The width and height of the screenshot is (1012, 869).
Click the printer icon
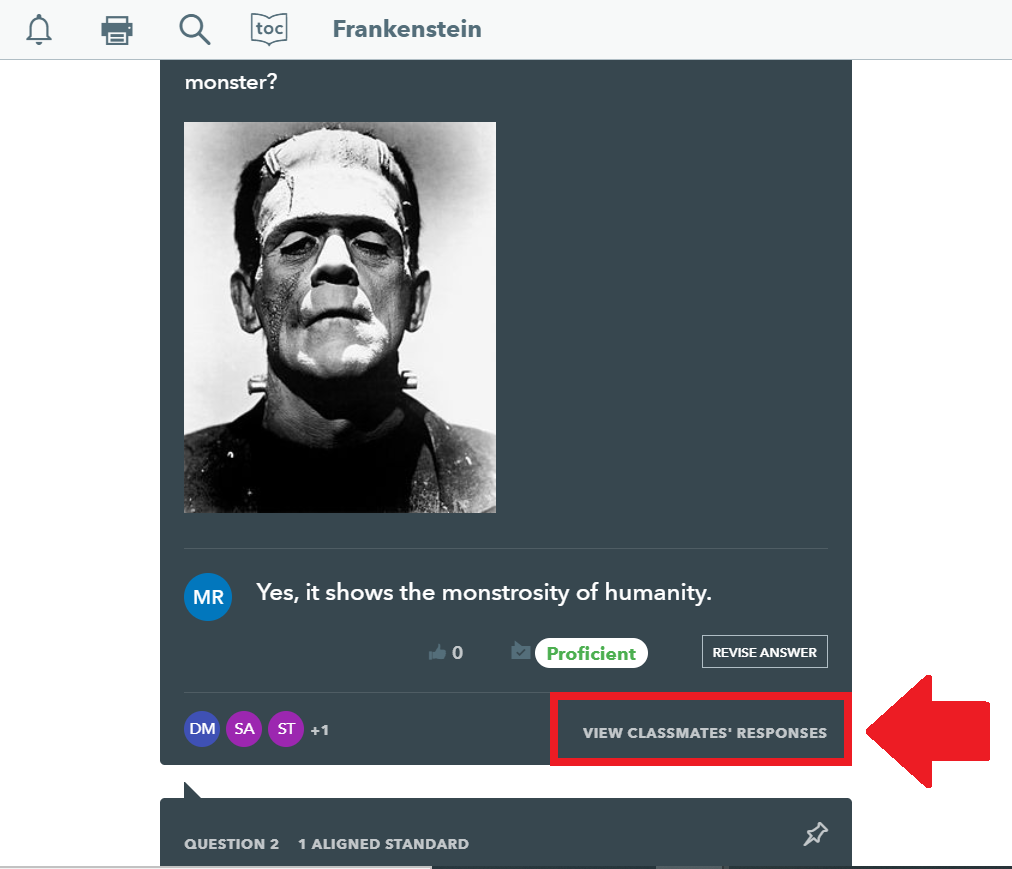117,30
